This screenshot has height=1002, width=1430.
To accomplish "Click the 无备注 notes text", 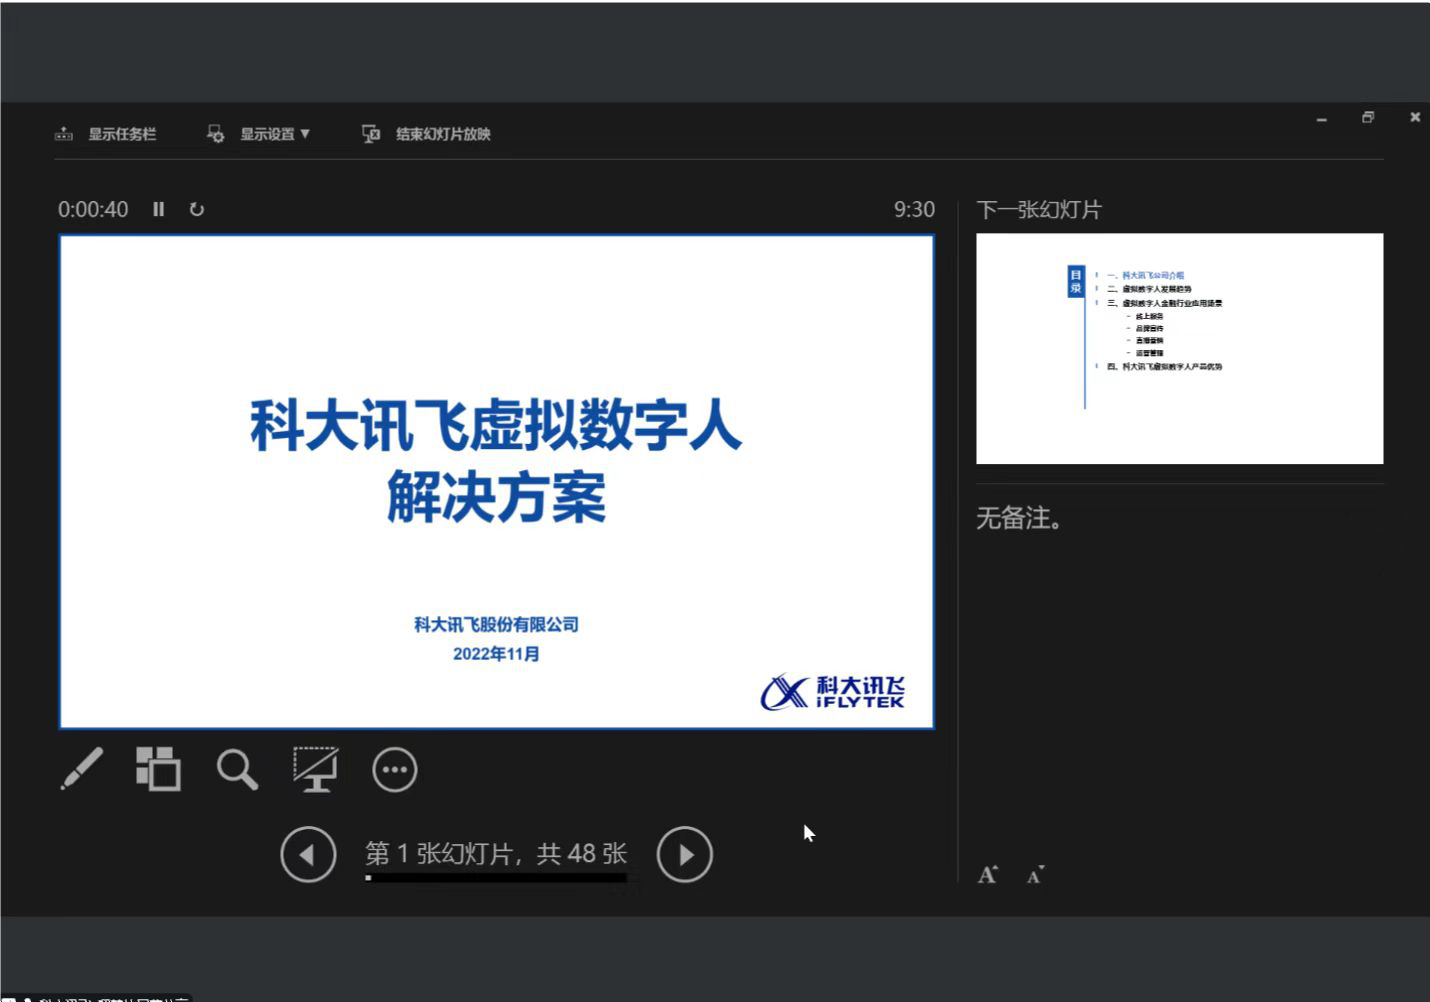I will 1019,518.
